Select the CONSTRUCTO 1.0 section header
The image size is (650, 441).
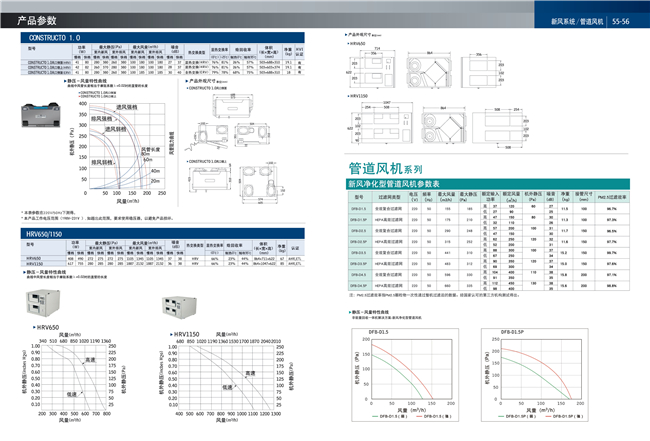[x=53, y=35]
